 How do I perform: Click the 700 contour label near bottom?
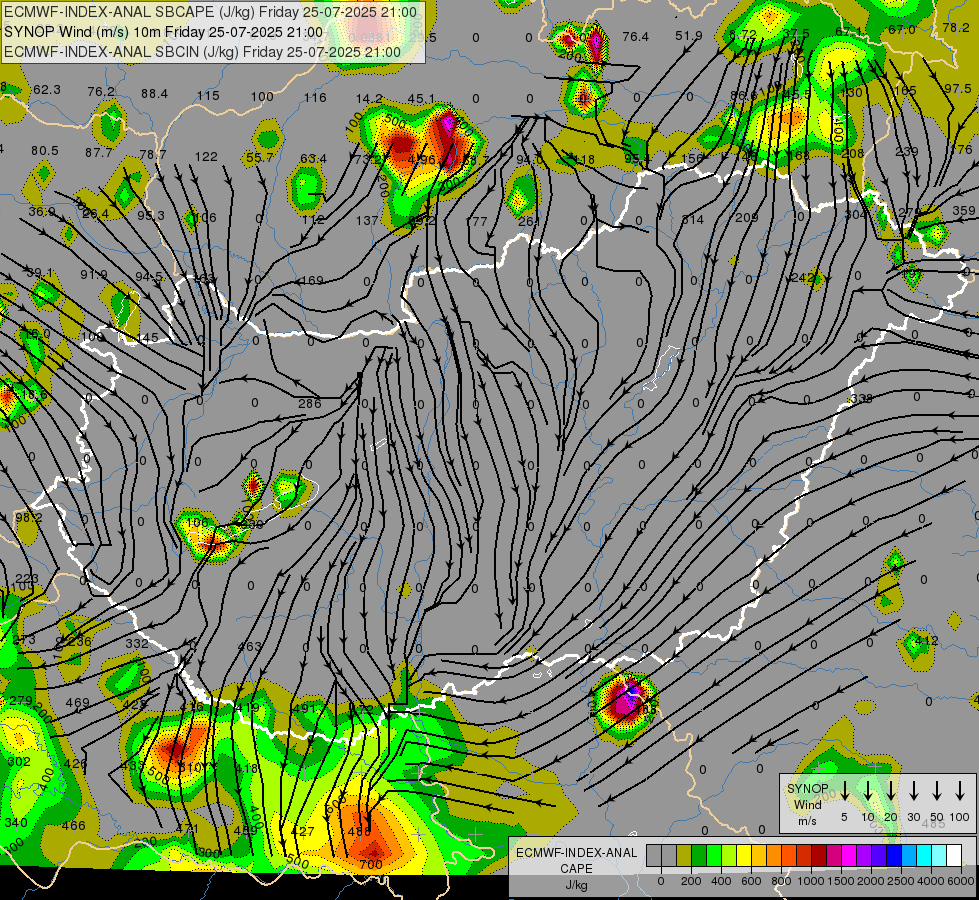point(371,865)
